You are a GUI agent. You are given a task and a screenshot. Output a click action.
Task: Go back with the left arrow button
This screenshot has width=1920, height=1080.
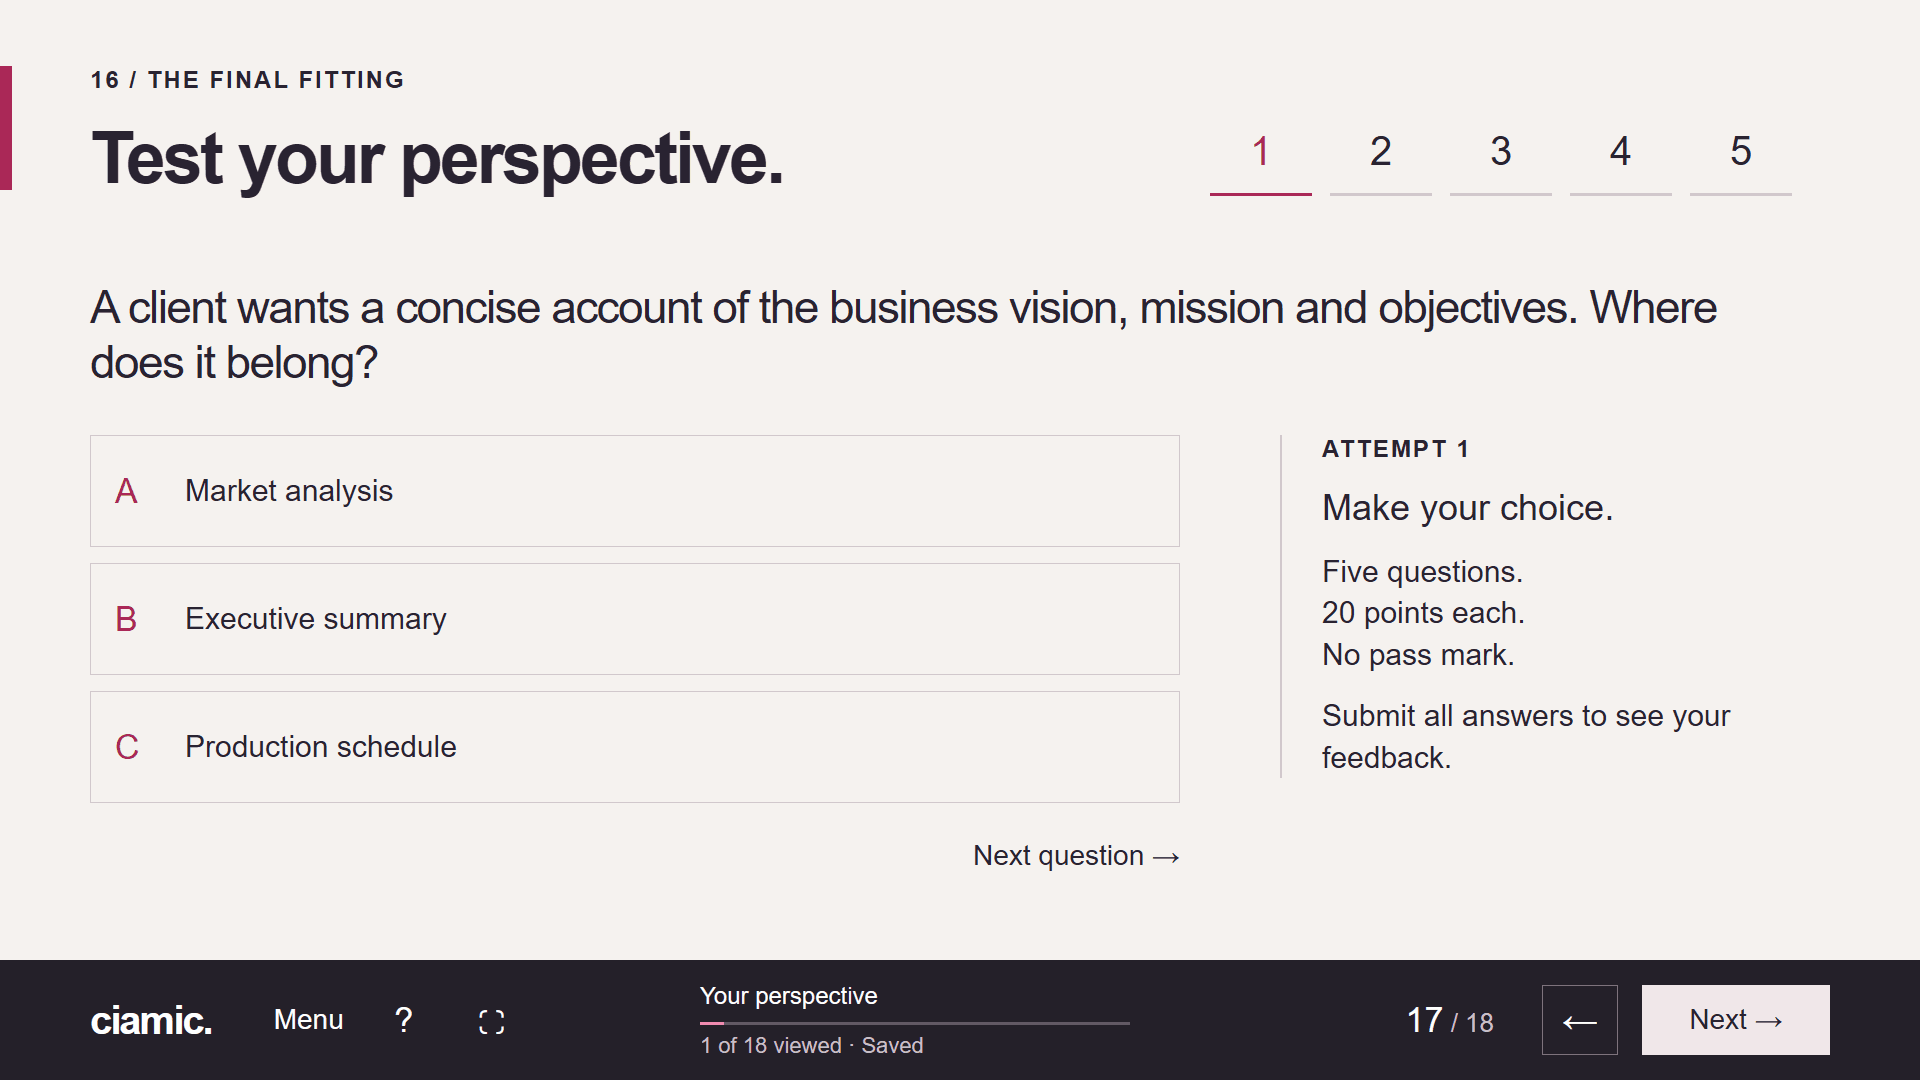point(1579,1020)
